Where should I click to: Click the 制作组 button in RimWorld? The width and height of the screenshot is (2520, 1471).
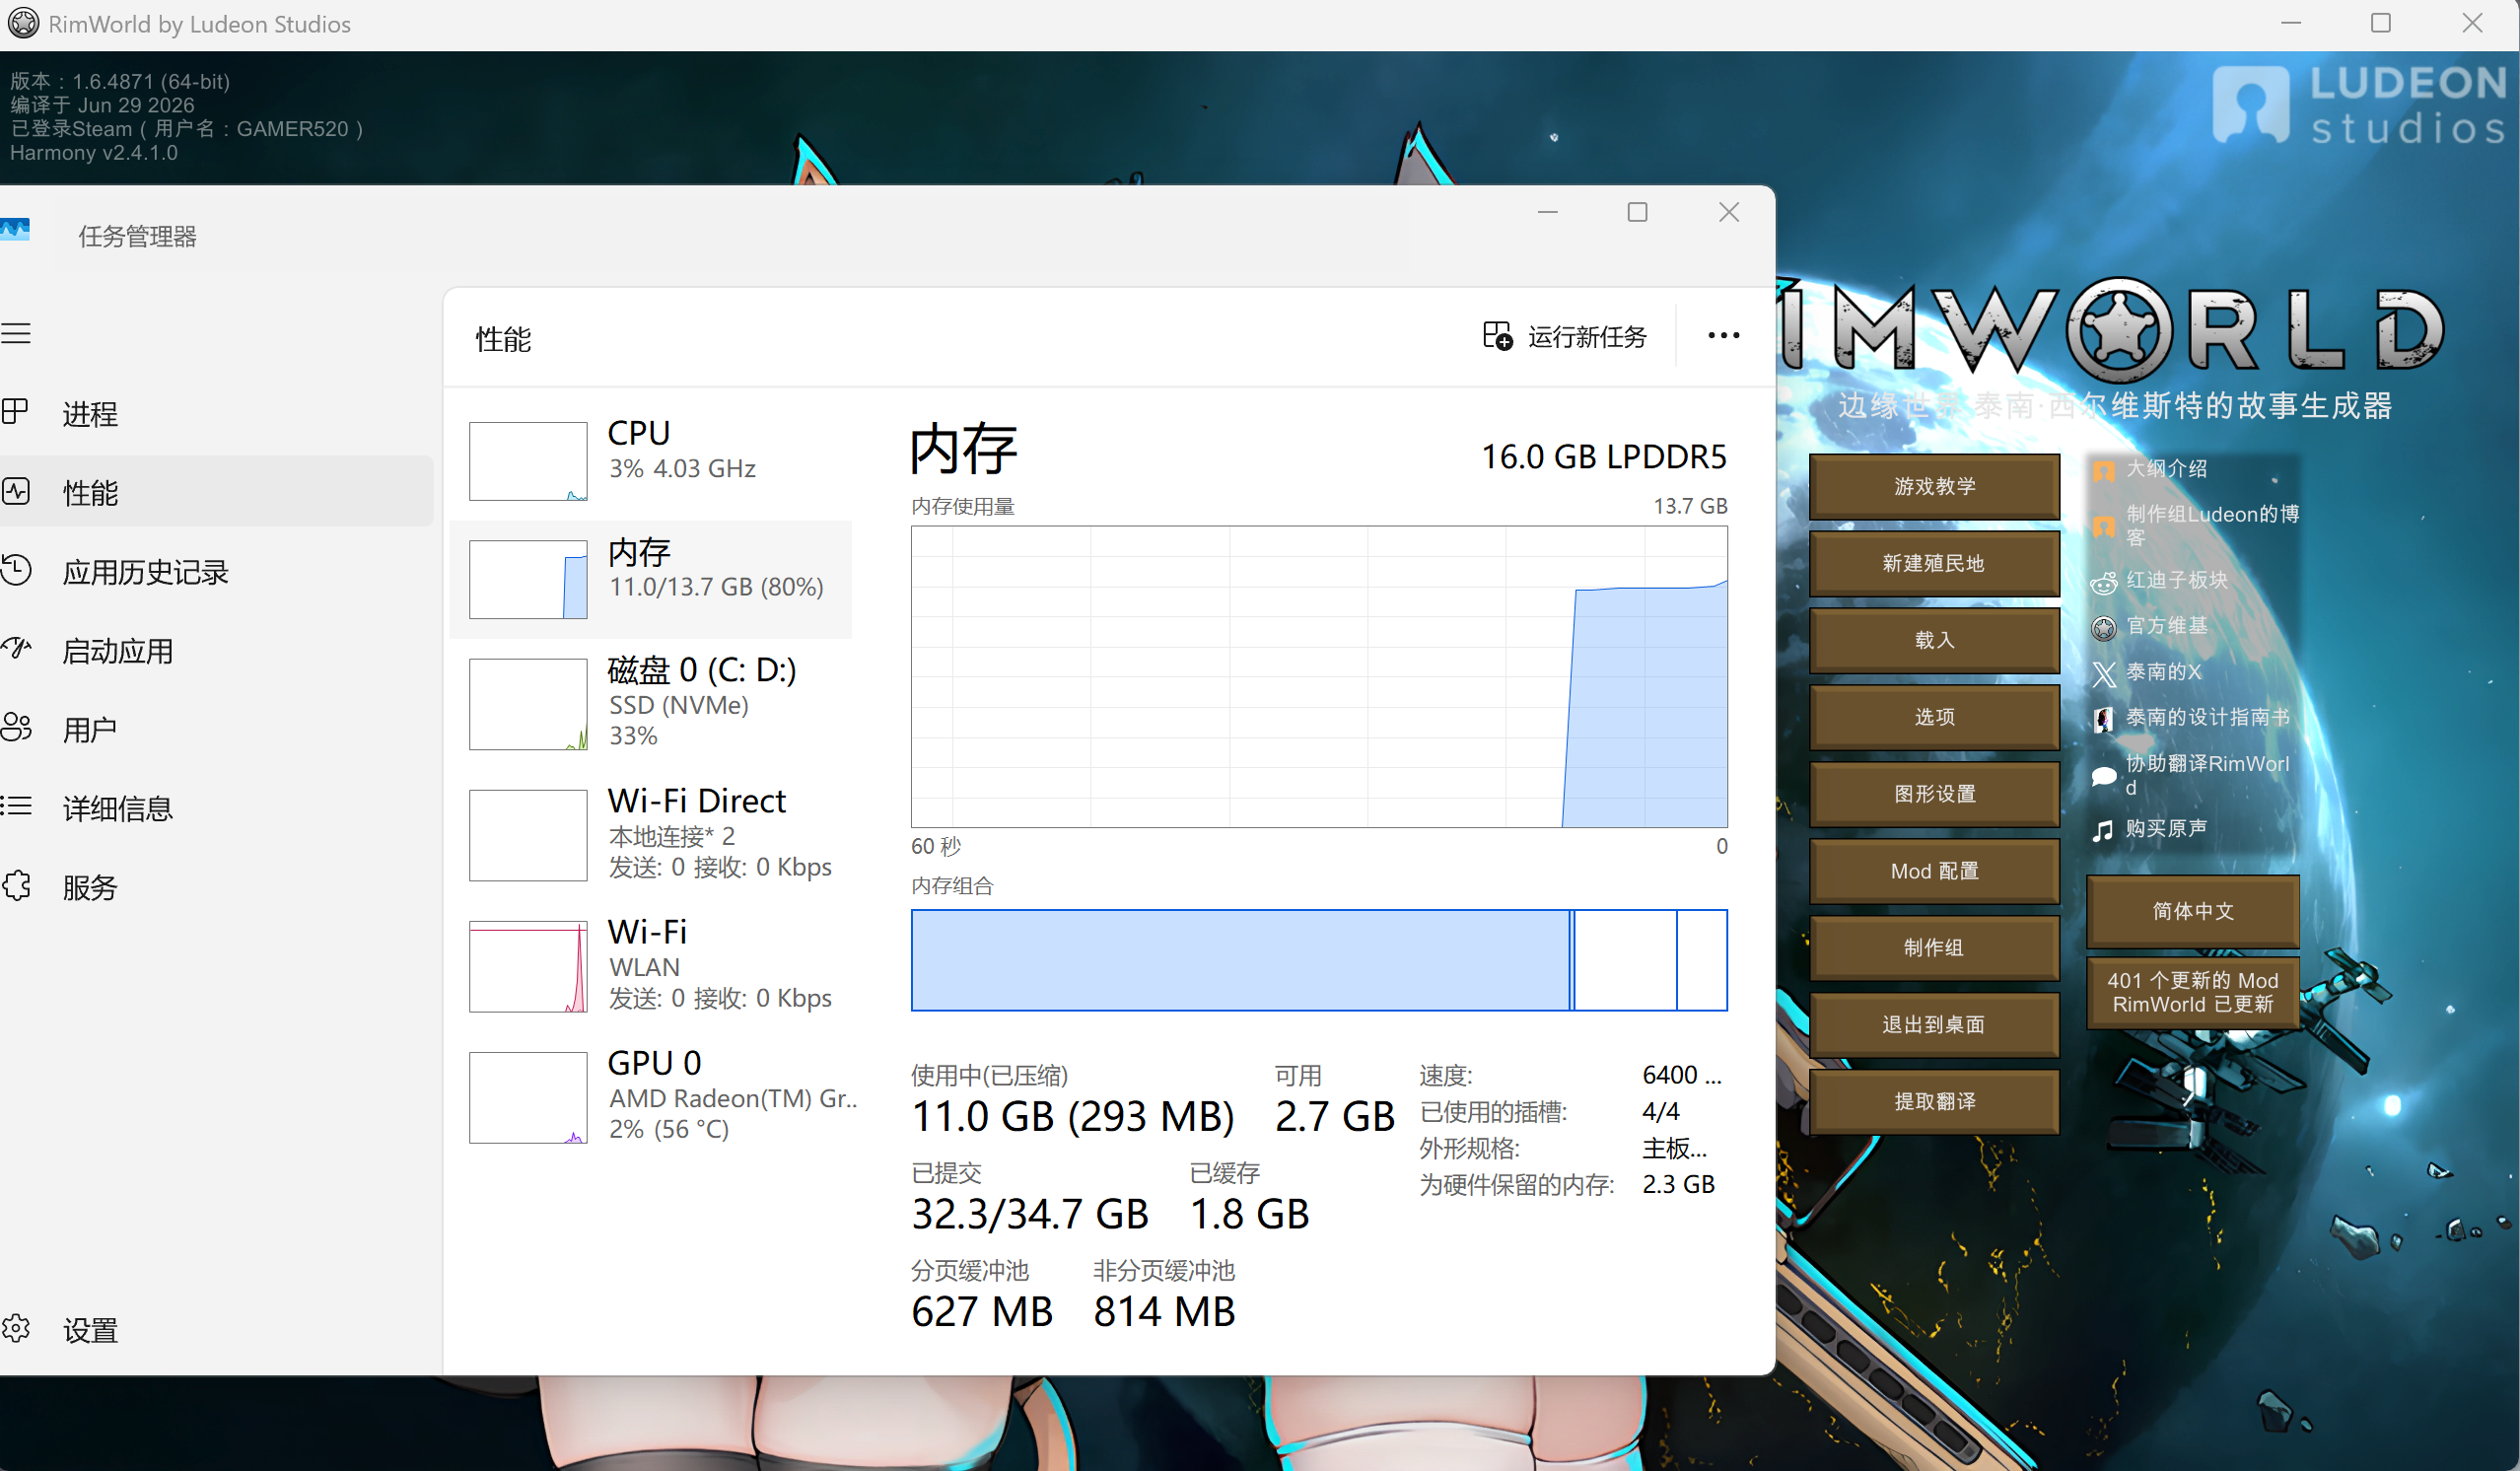1933,947
